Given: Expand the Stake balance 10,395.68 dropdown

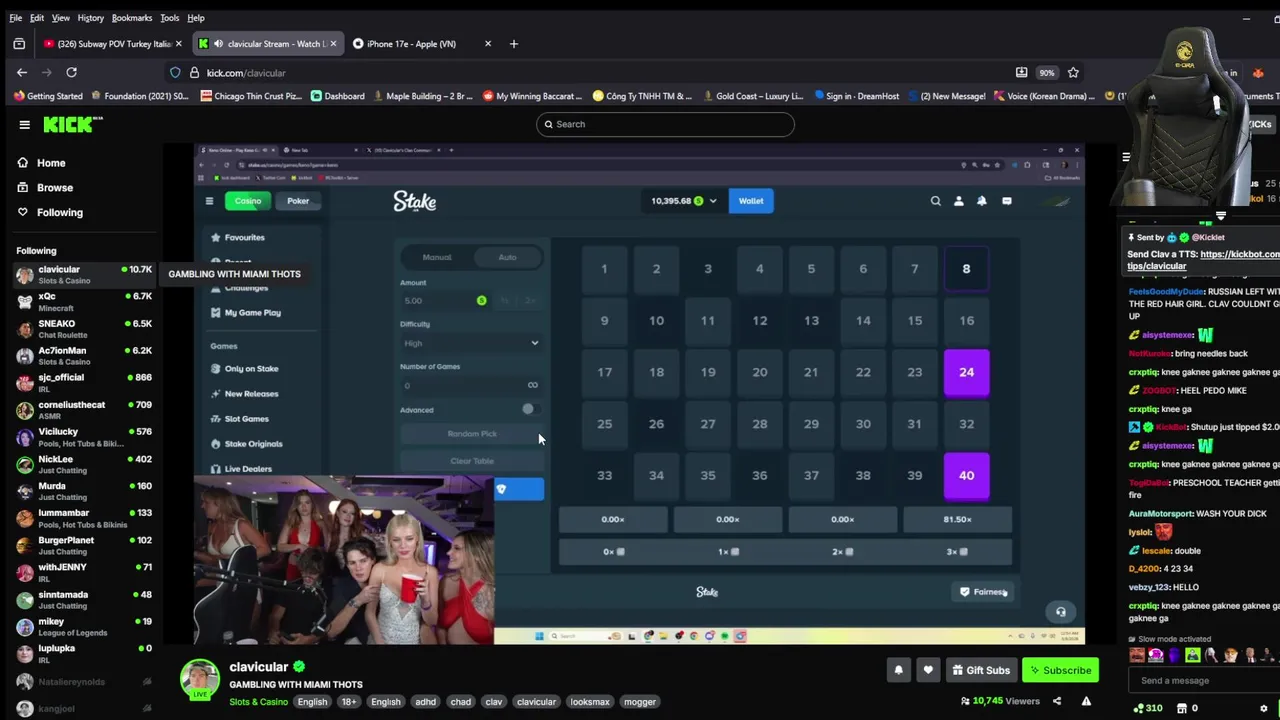Looking at the screenshot, I should 684,201.
